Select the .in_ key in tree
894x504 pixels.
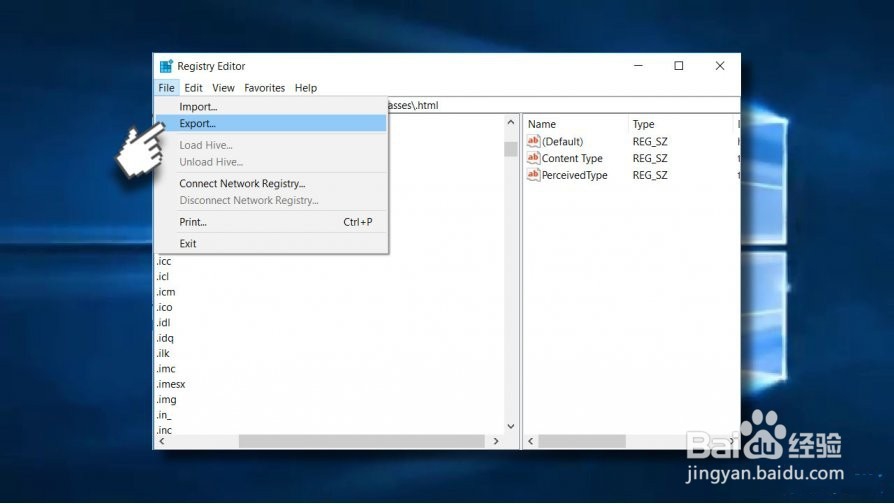coord(164,415)
